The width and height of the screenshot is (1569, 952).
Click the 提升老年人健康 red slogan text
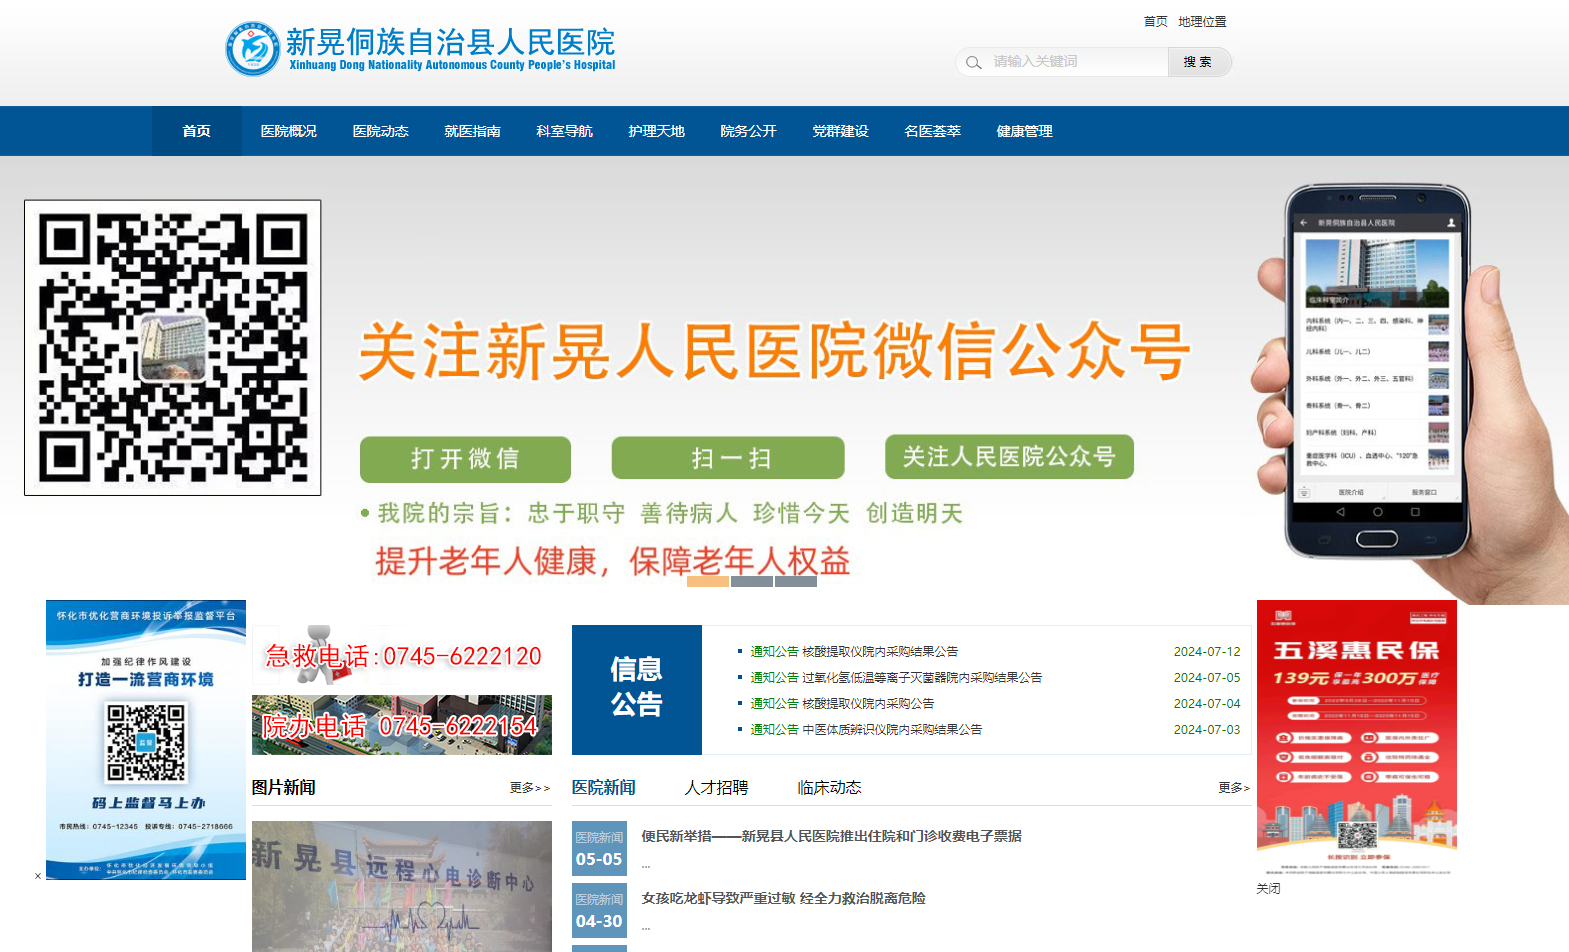point(613,561)
